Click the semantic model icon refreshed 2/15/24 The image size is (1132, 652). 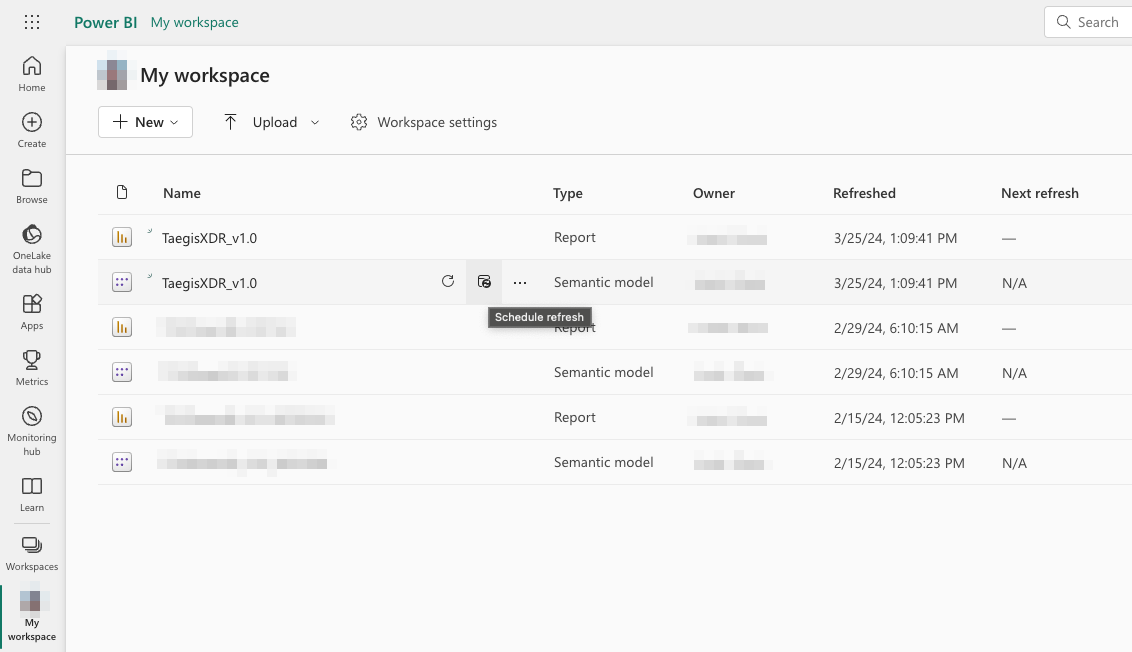122,462
